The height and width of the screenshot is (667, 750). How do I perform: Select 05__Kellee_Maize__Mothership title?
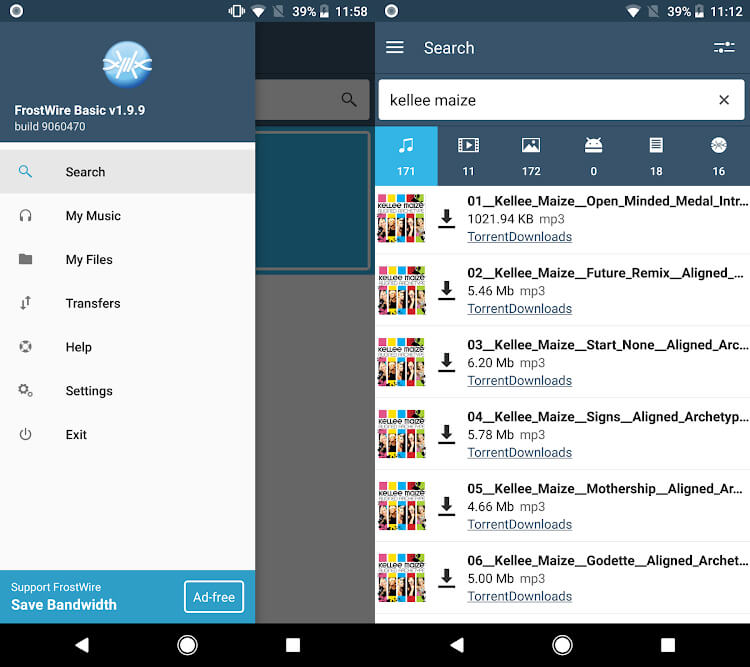coord(605,489)
